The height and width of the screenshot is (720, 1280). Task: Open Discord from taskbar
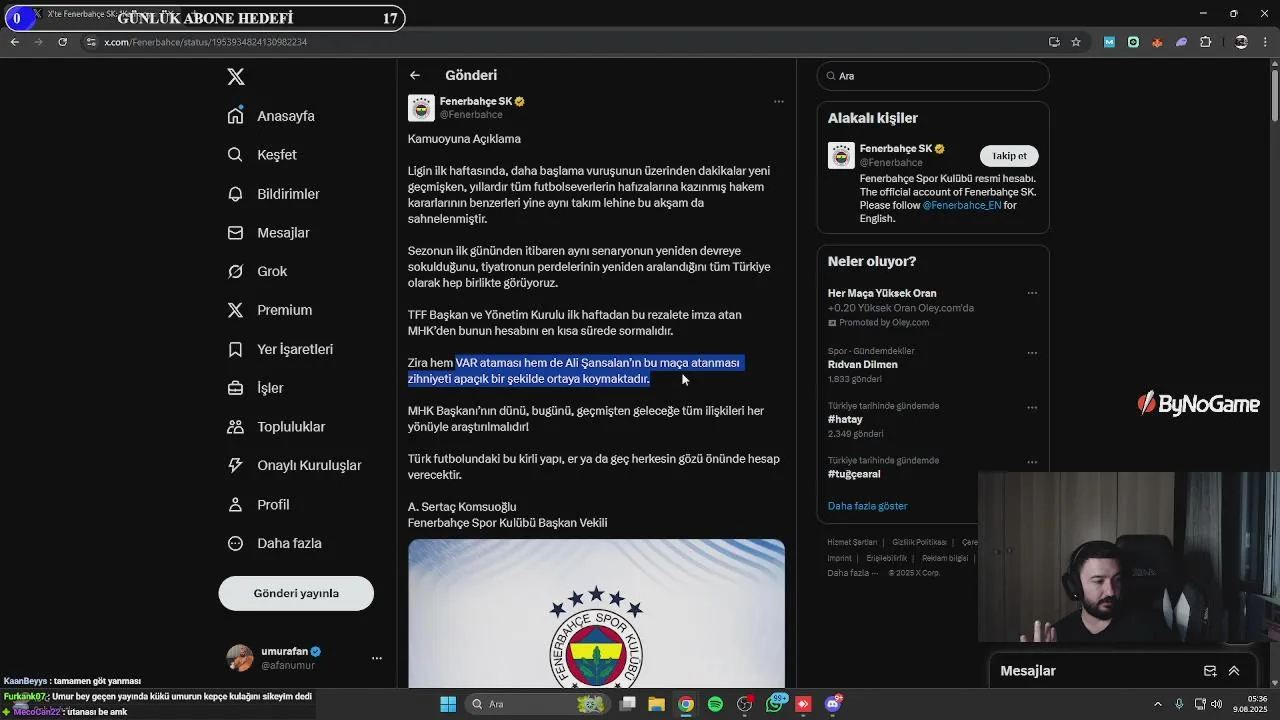coord(832,704)
